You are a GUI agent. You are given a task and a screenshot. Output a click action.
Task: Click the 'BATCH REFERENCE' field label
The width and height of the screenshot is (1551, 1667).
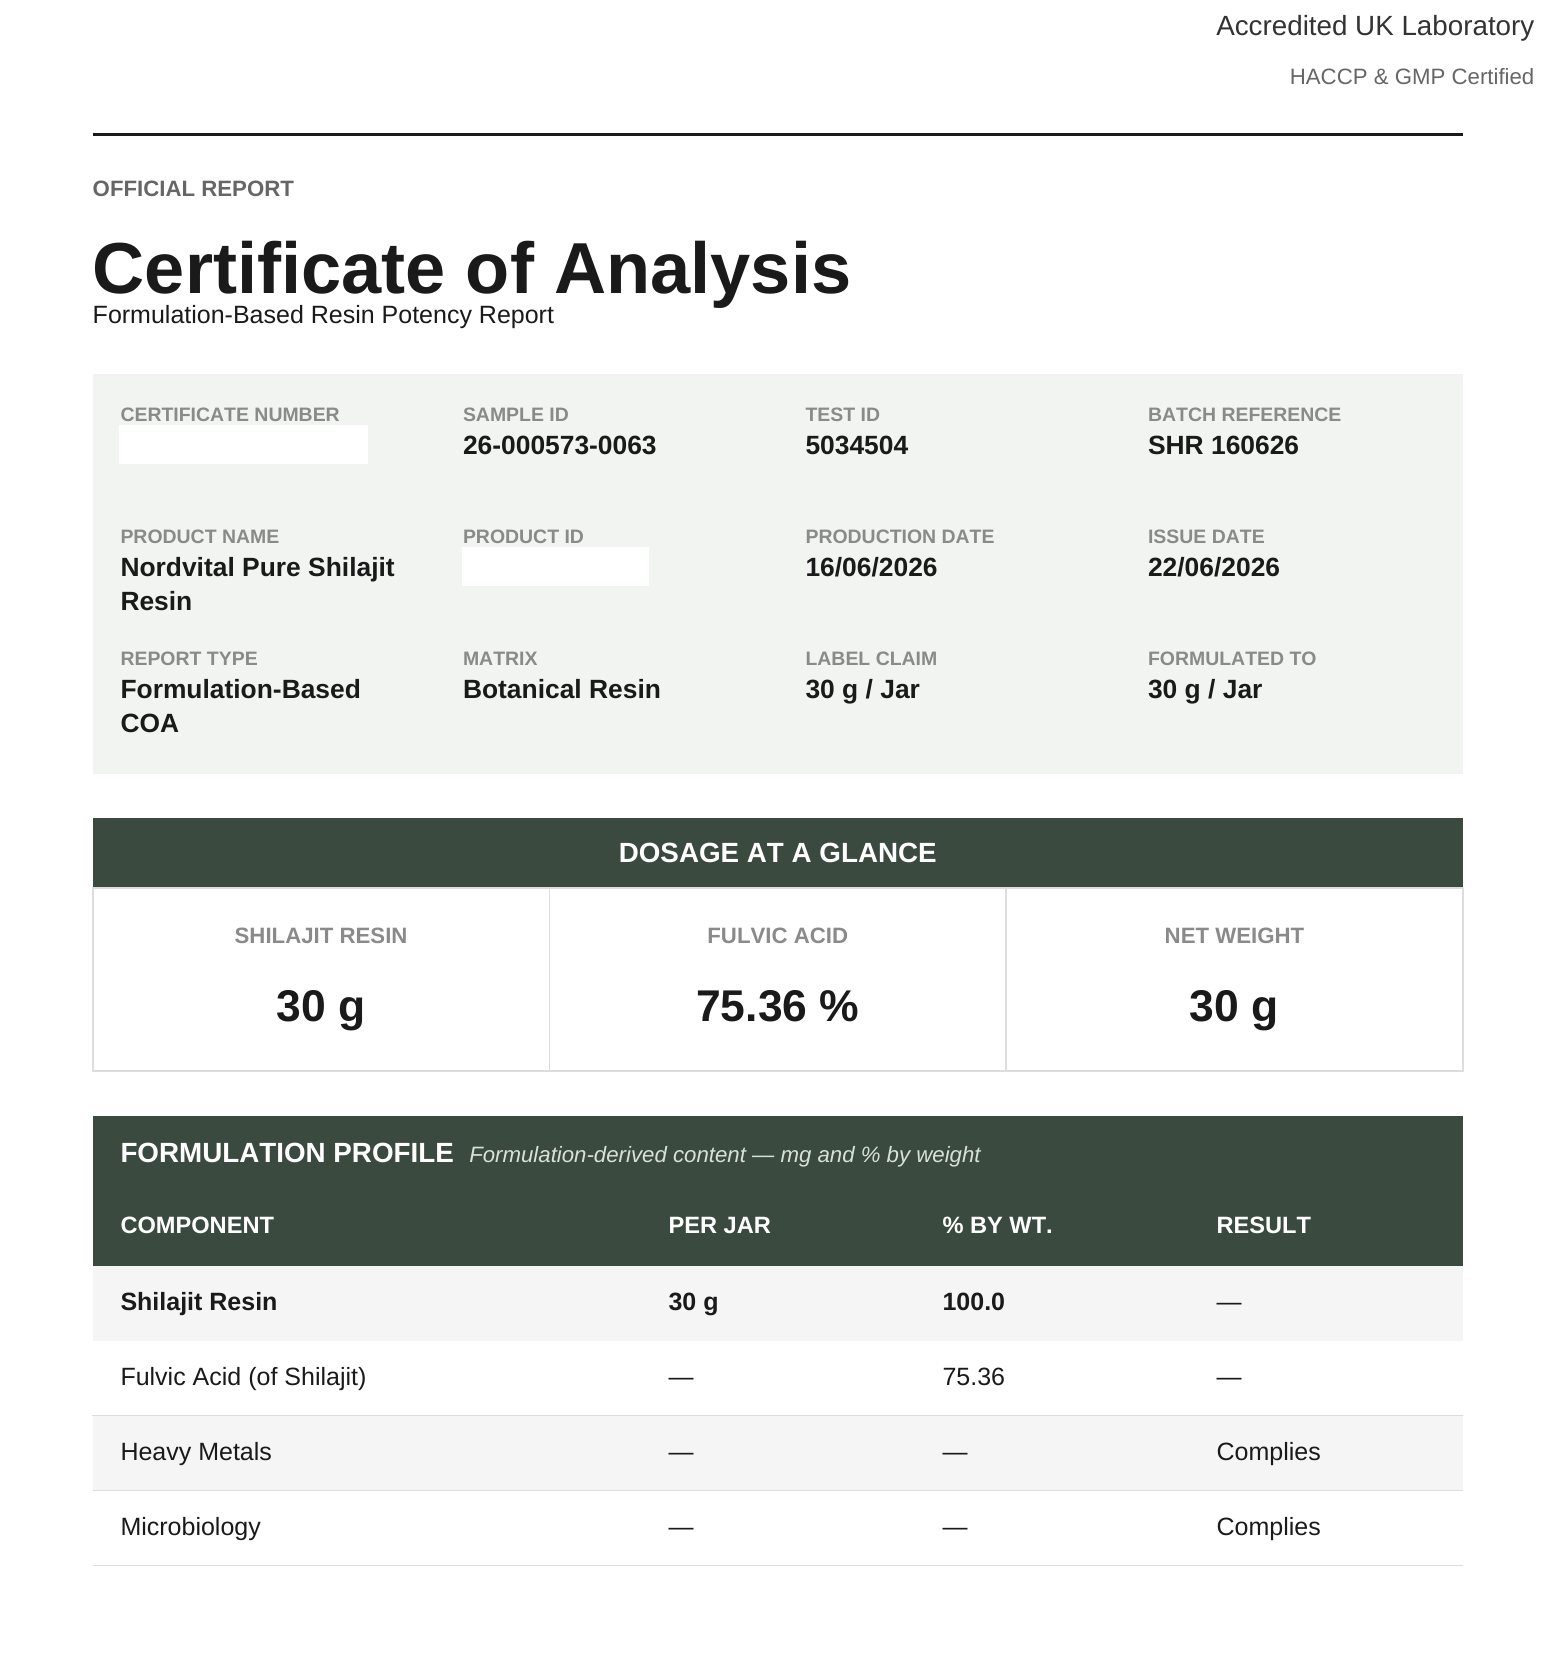pyautogui.click(x=1244, y=415)
